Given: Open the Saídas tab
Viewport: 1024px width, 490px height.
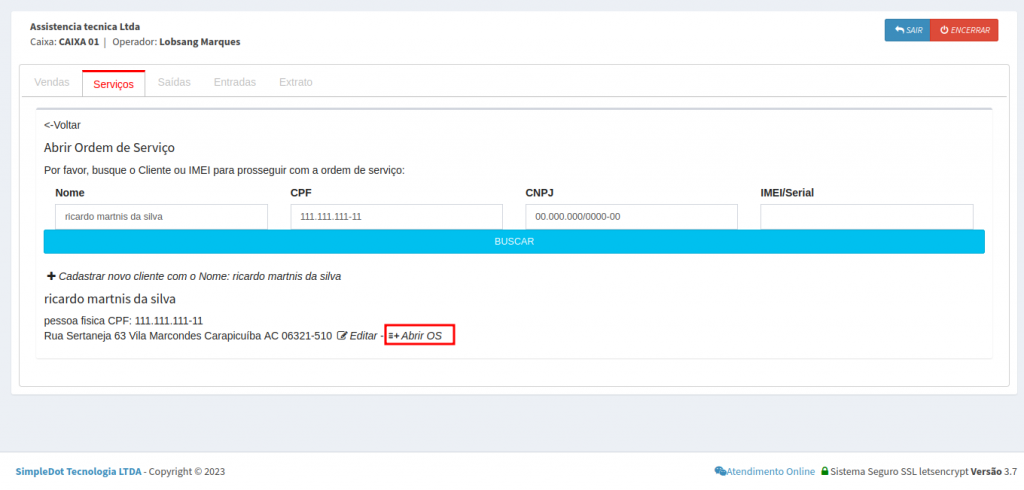Looking at the screenshot, I should (x=174, y=83).
